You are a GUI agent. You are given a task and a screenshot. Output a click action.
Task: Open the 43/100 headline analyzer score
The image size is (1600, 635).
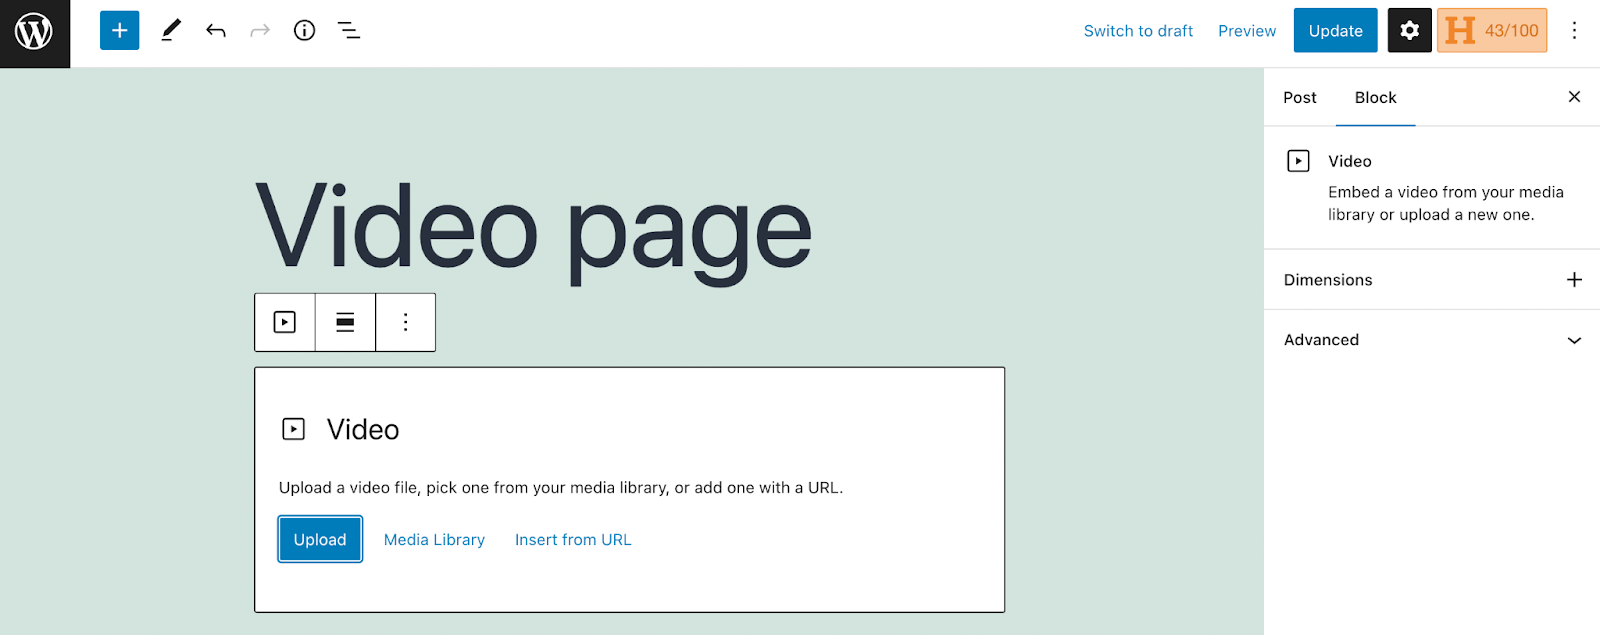pyautogui.click(x=1492, y=30)
